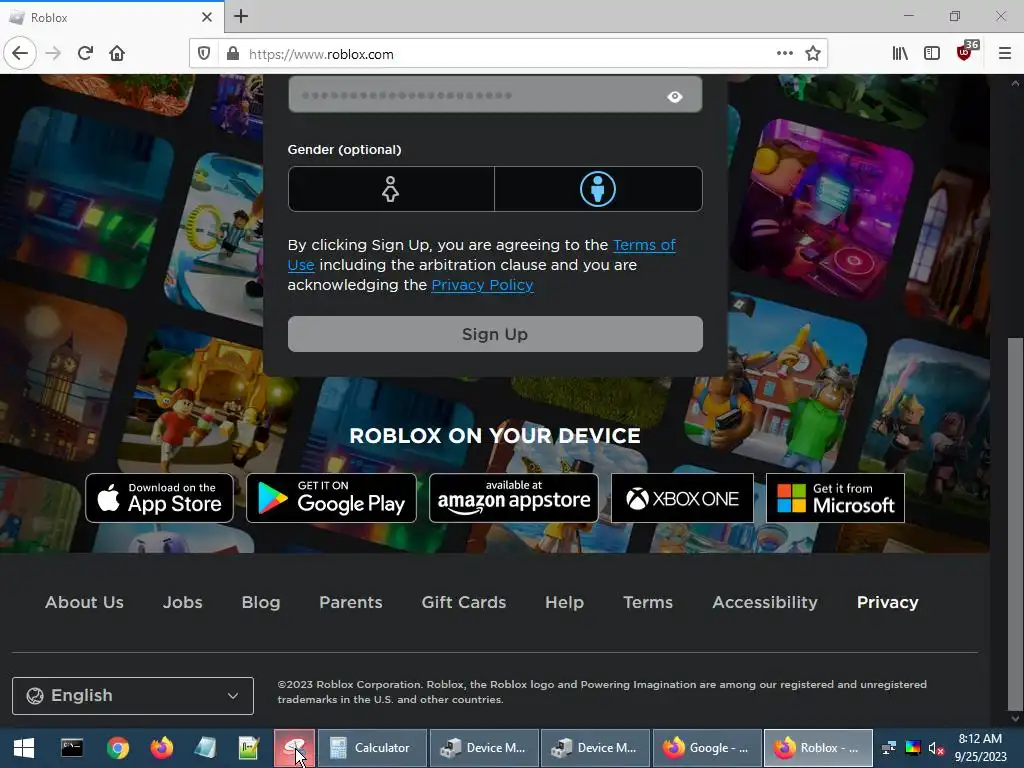
Task: Download on the App Store badge
Action: coord(159,498)
